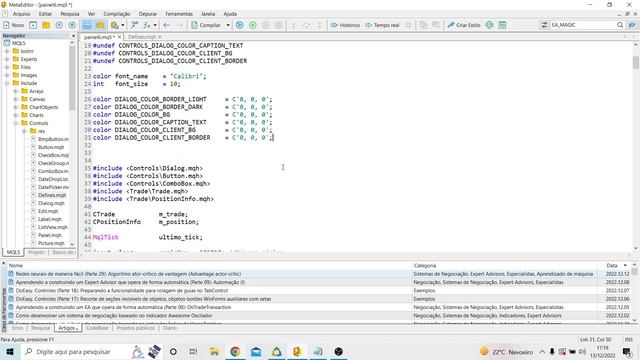
Task: Expand the Files folder in navigator
Action: [7, 67]
